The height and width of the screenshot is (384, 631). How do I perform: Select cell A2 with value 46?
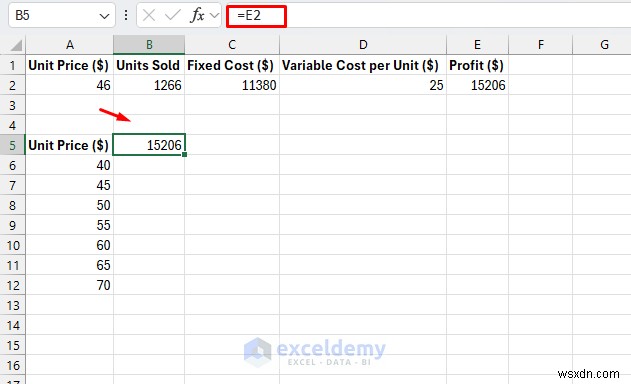coord(69,85)
